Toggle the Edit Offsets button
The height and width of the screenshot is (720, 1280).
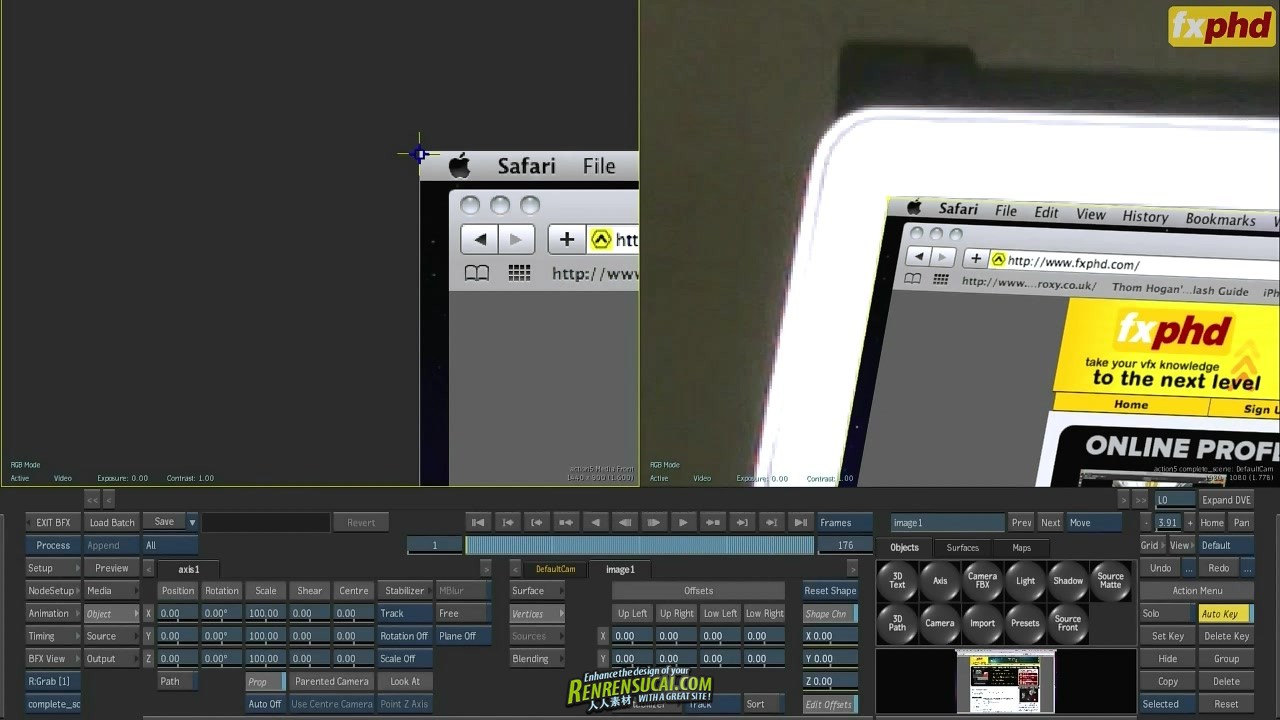pos(830,705)
